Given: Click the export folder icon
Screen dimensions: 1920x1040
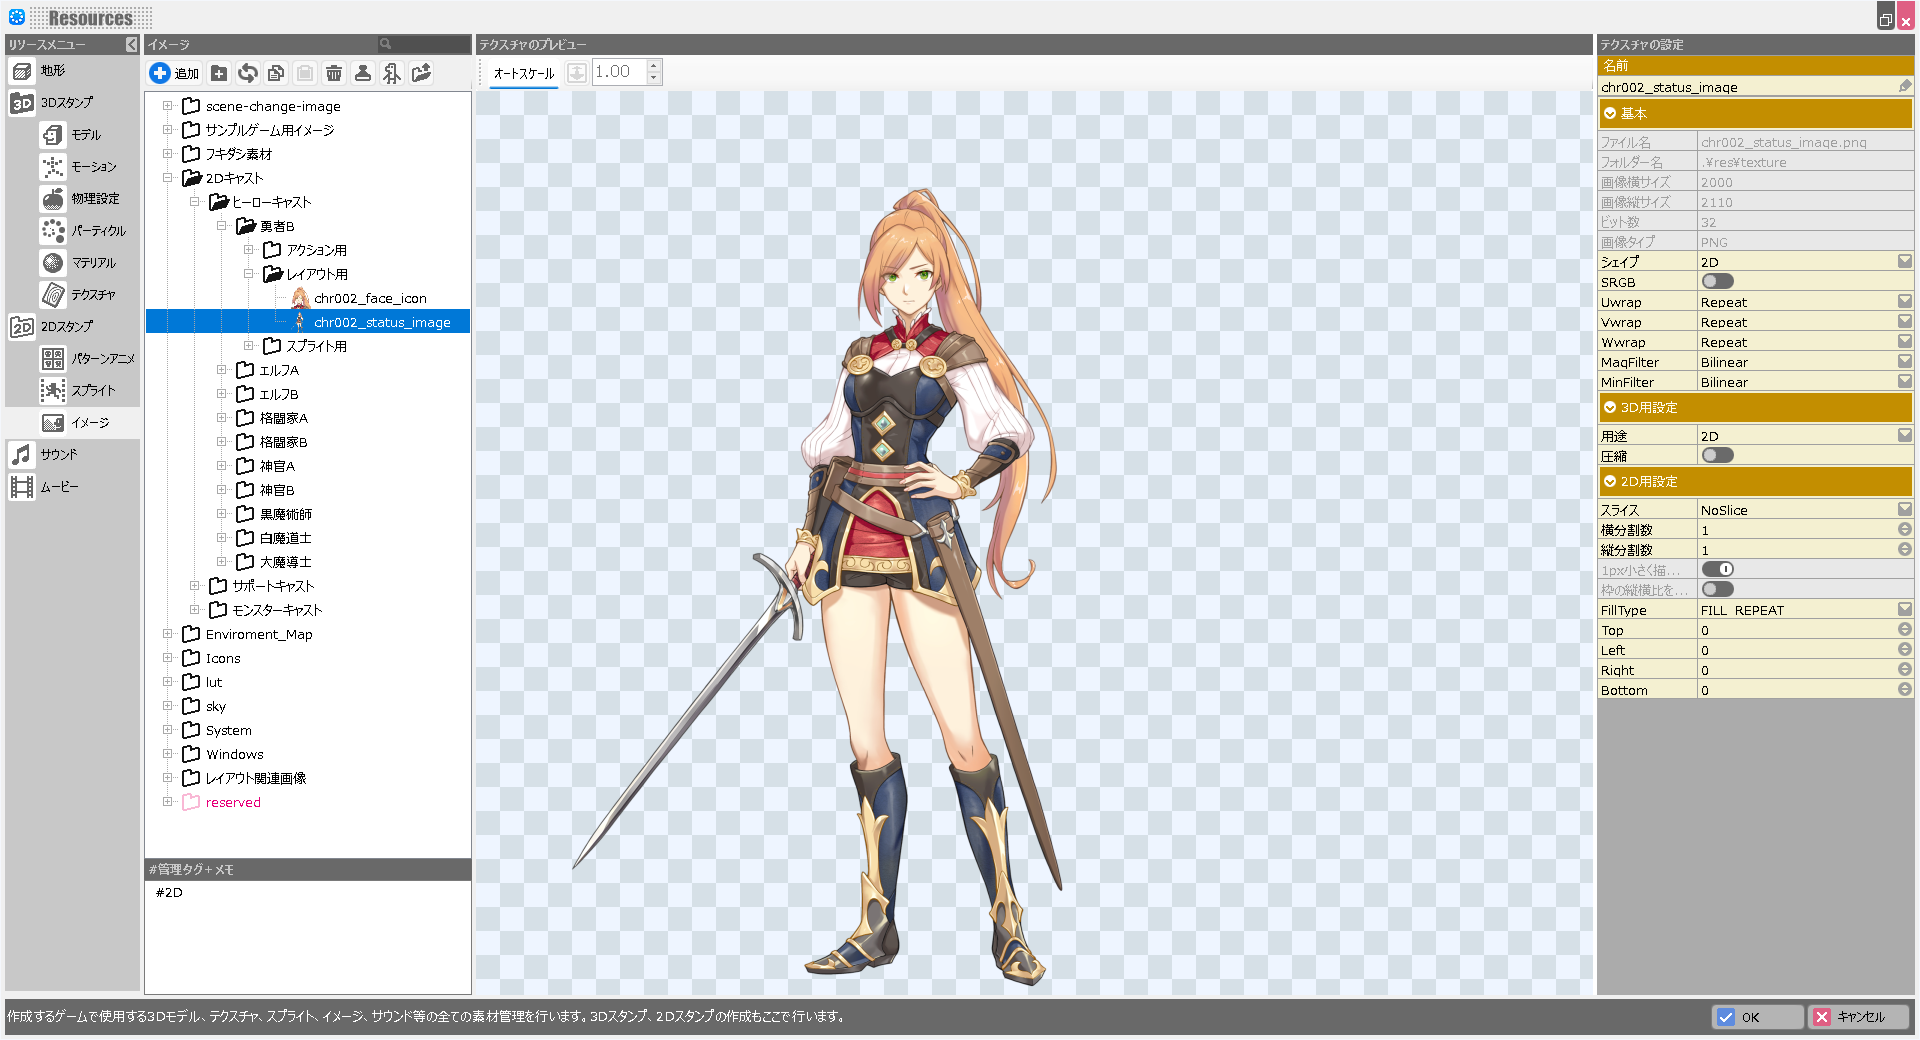Looking at the screenshot, I should (421, 73).
